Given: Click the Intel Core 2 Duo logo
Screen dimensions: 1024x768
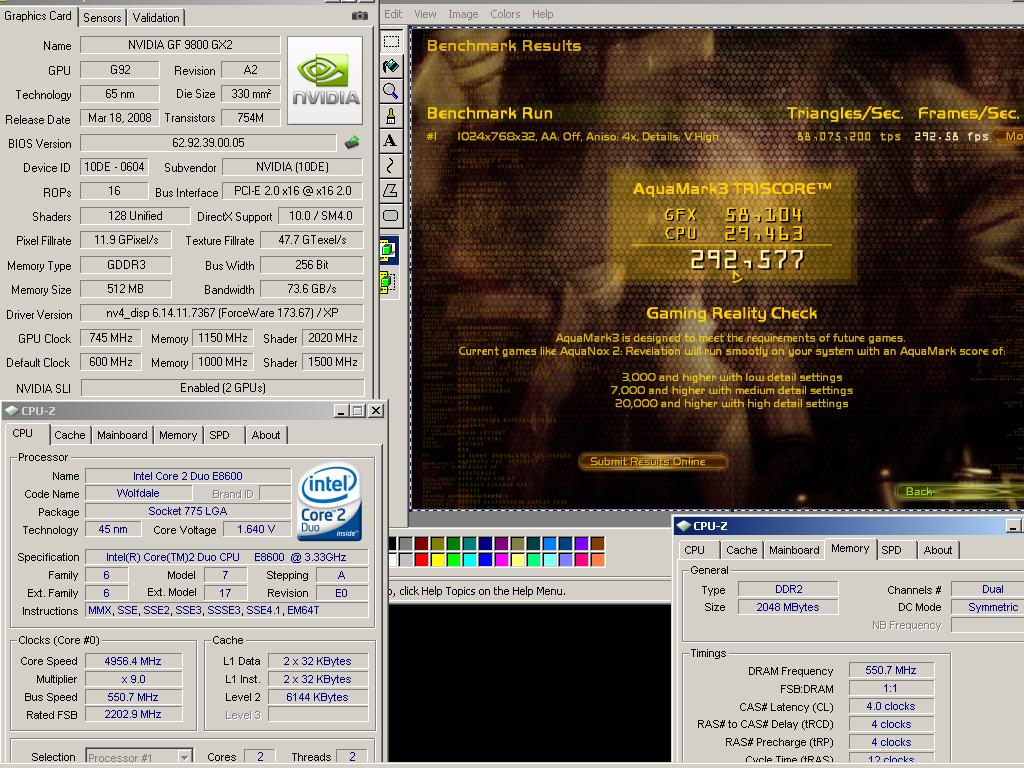Looking at the screenshot, I should pos(329,502).
